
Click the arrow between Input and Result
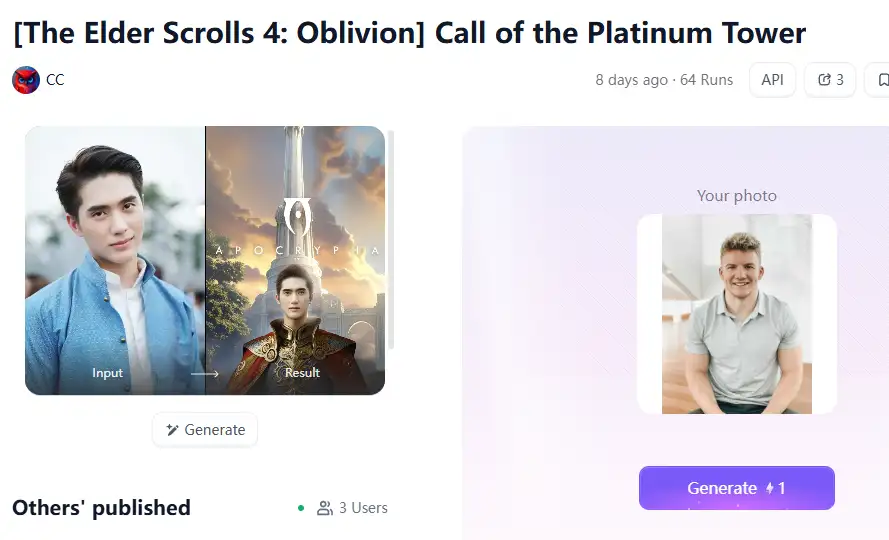(205, 374)
